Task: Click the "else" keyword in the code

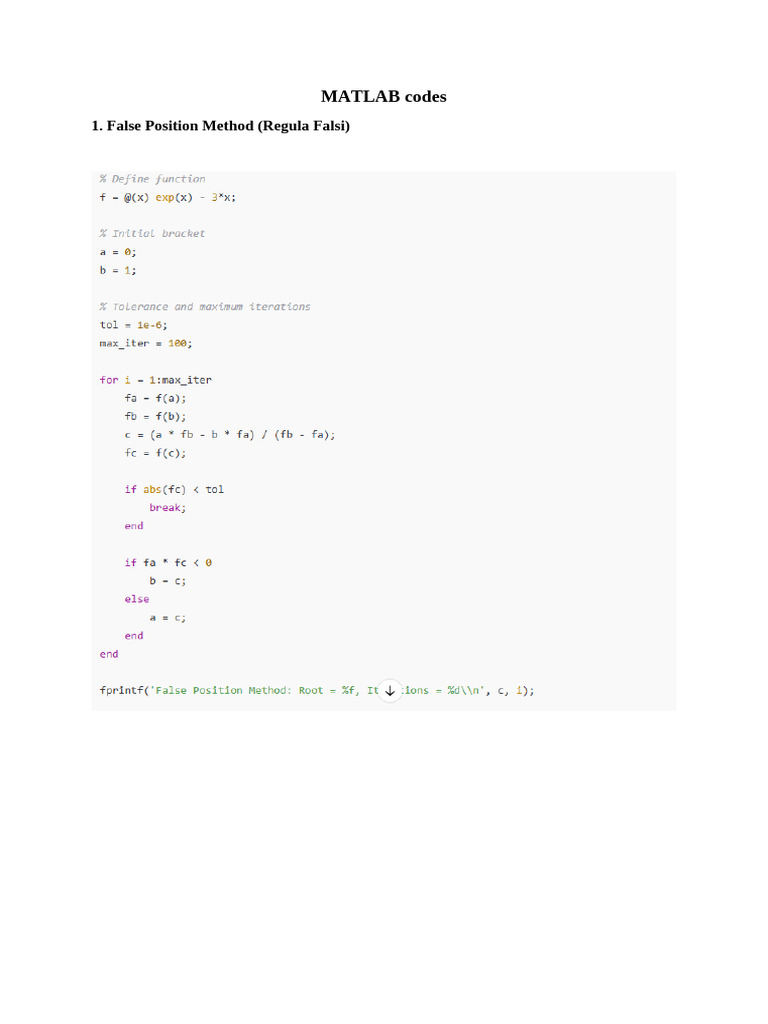Action: click(137, 599)
